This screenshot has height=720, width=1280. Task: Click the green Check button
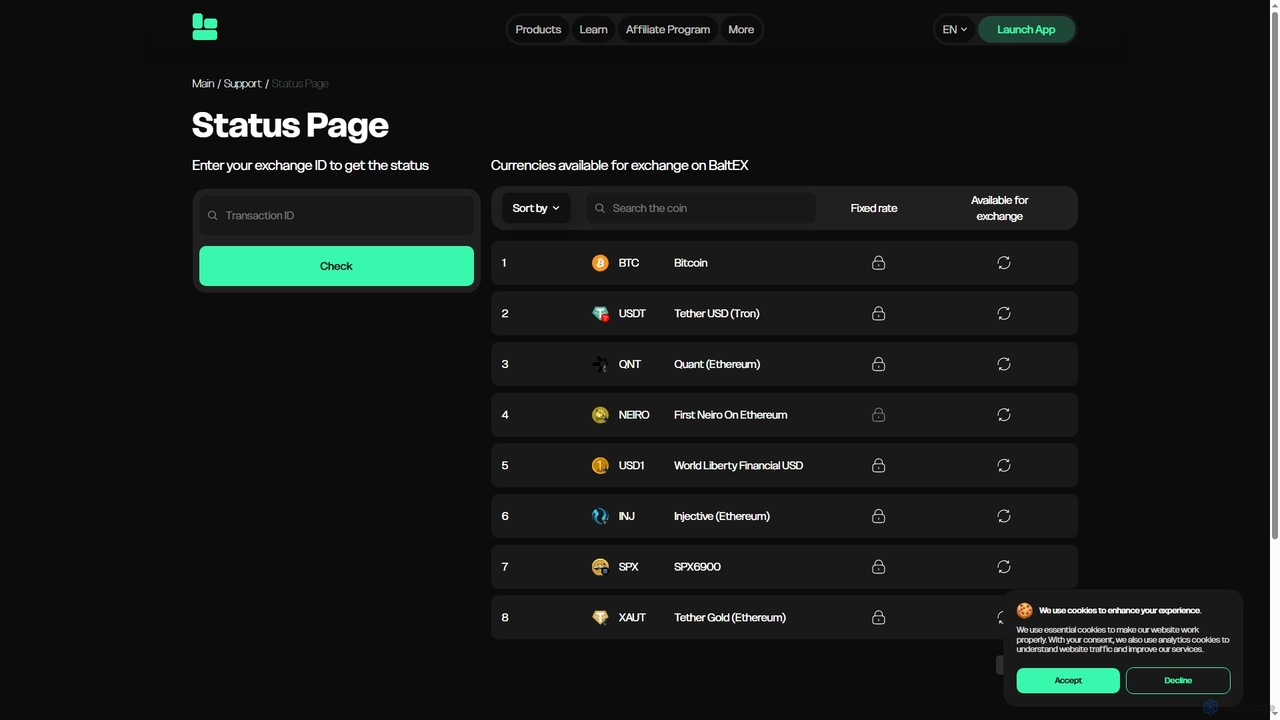click(336, 266)
